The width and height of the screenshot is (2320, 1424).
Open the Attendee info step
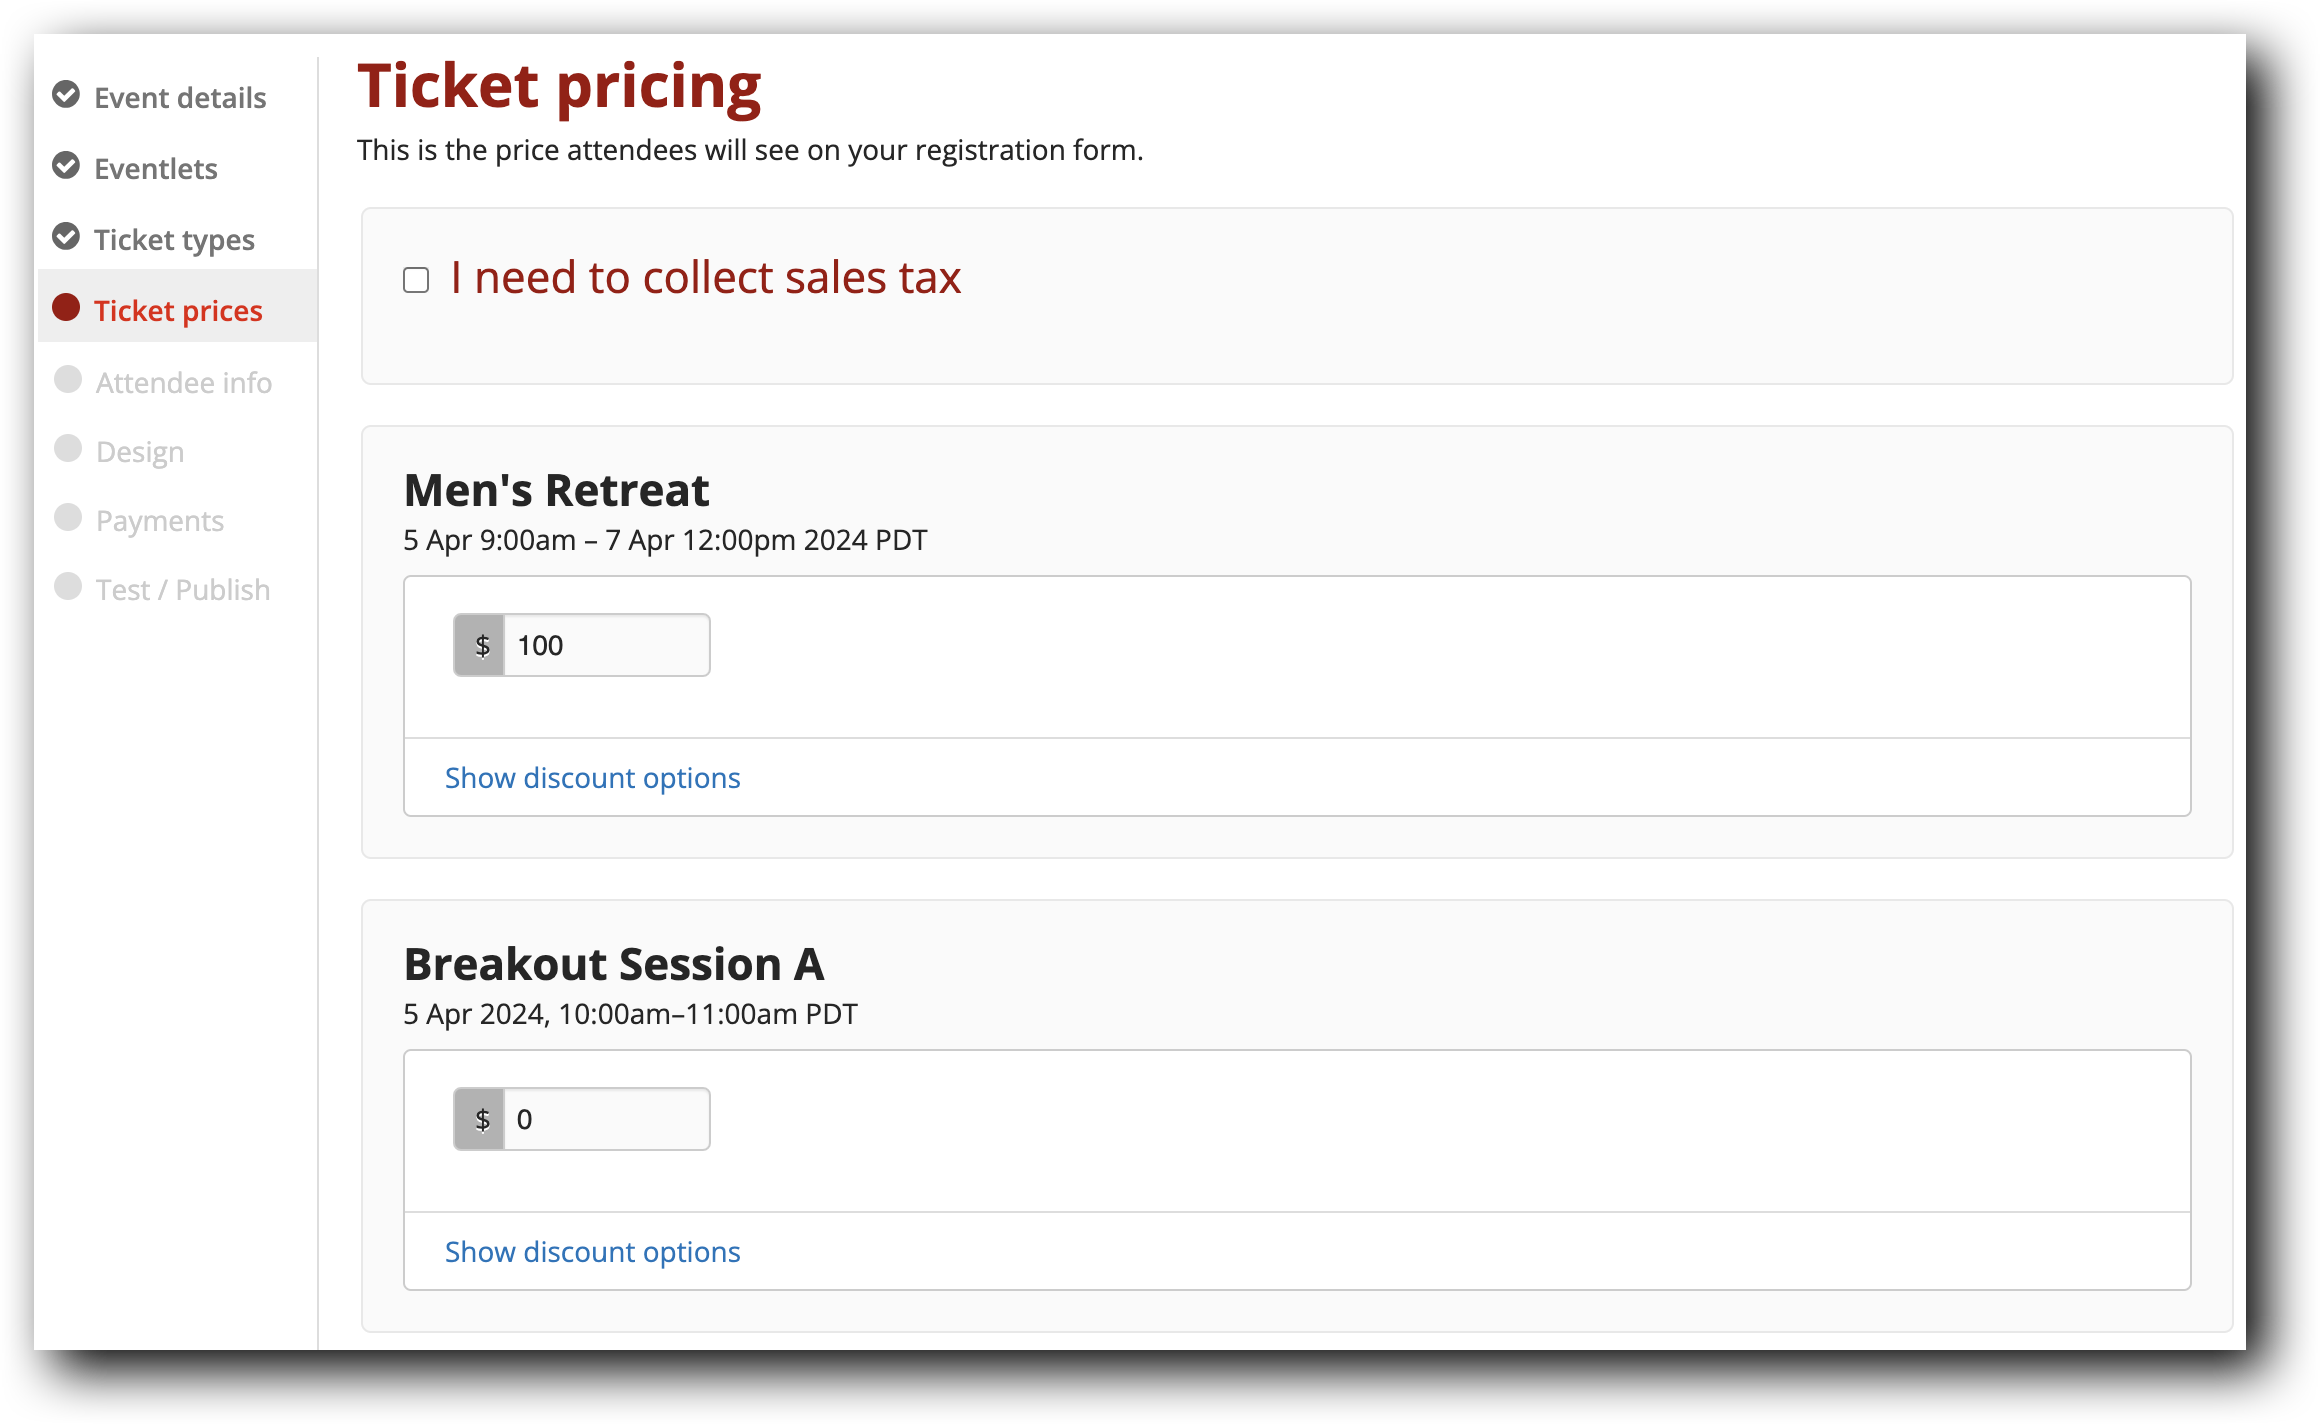tap(183, 382)
